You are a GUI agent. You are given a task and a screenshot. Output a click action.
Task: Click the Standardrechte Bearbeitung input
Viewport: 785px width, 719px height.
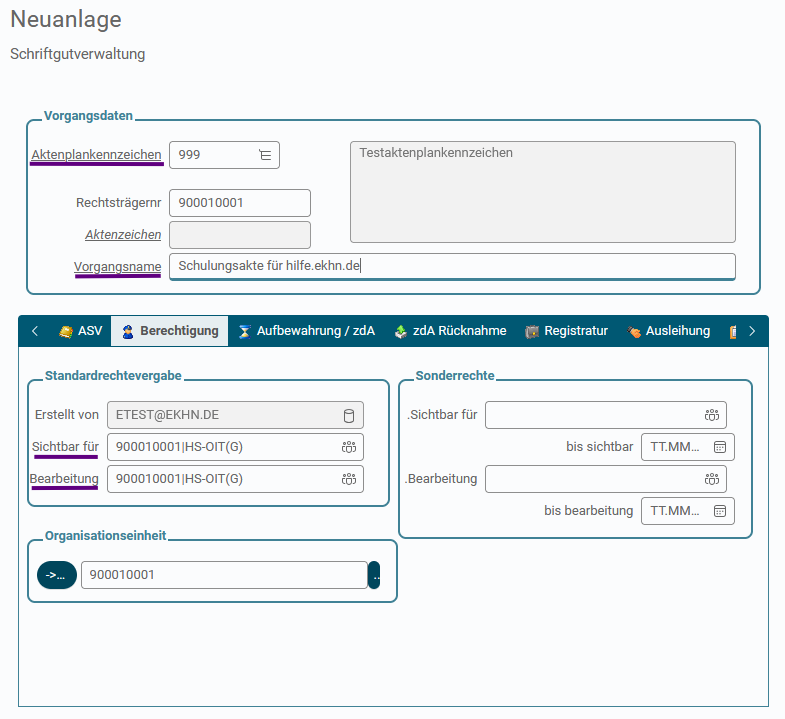click(x=235, y=479)
